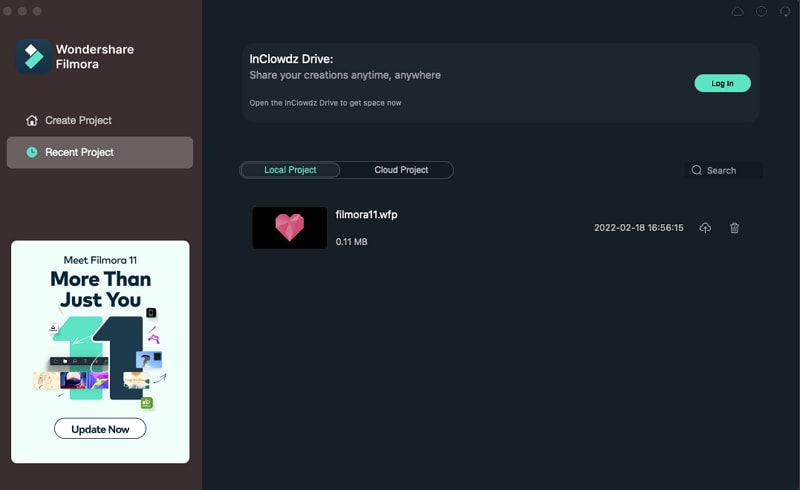Open the filmora11.wfp heart thumbnail
This screenshot has height=490, width=800.
(289, 228)
